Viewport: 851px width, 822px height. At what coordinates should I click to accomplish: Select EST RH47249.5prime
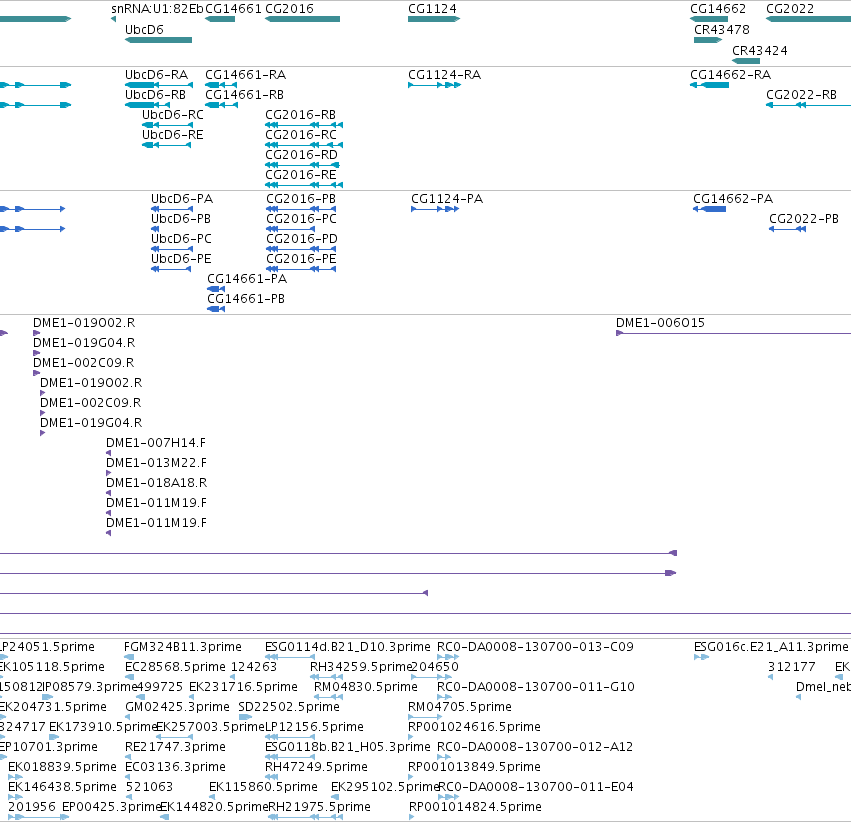click(316, 767)
